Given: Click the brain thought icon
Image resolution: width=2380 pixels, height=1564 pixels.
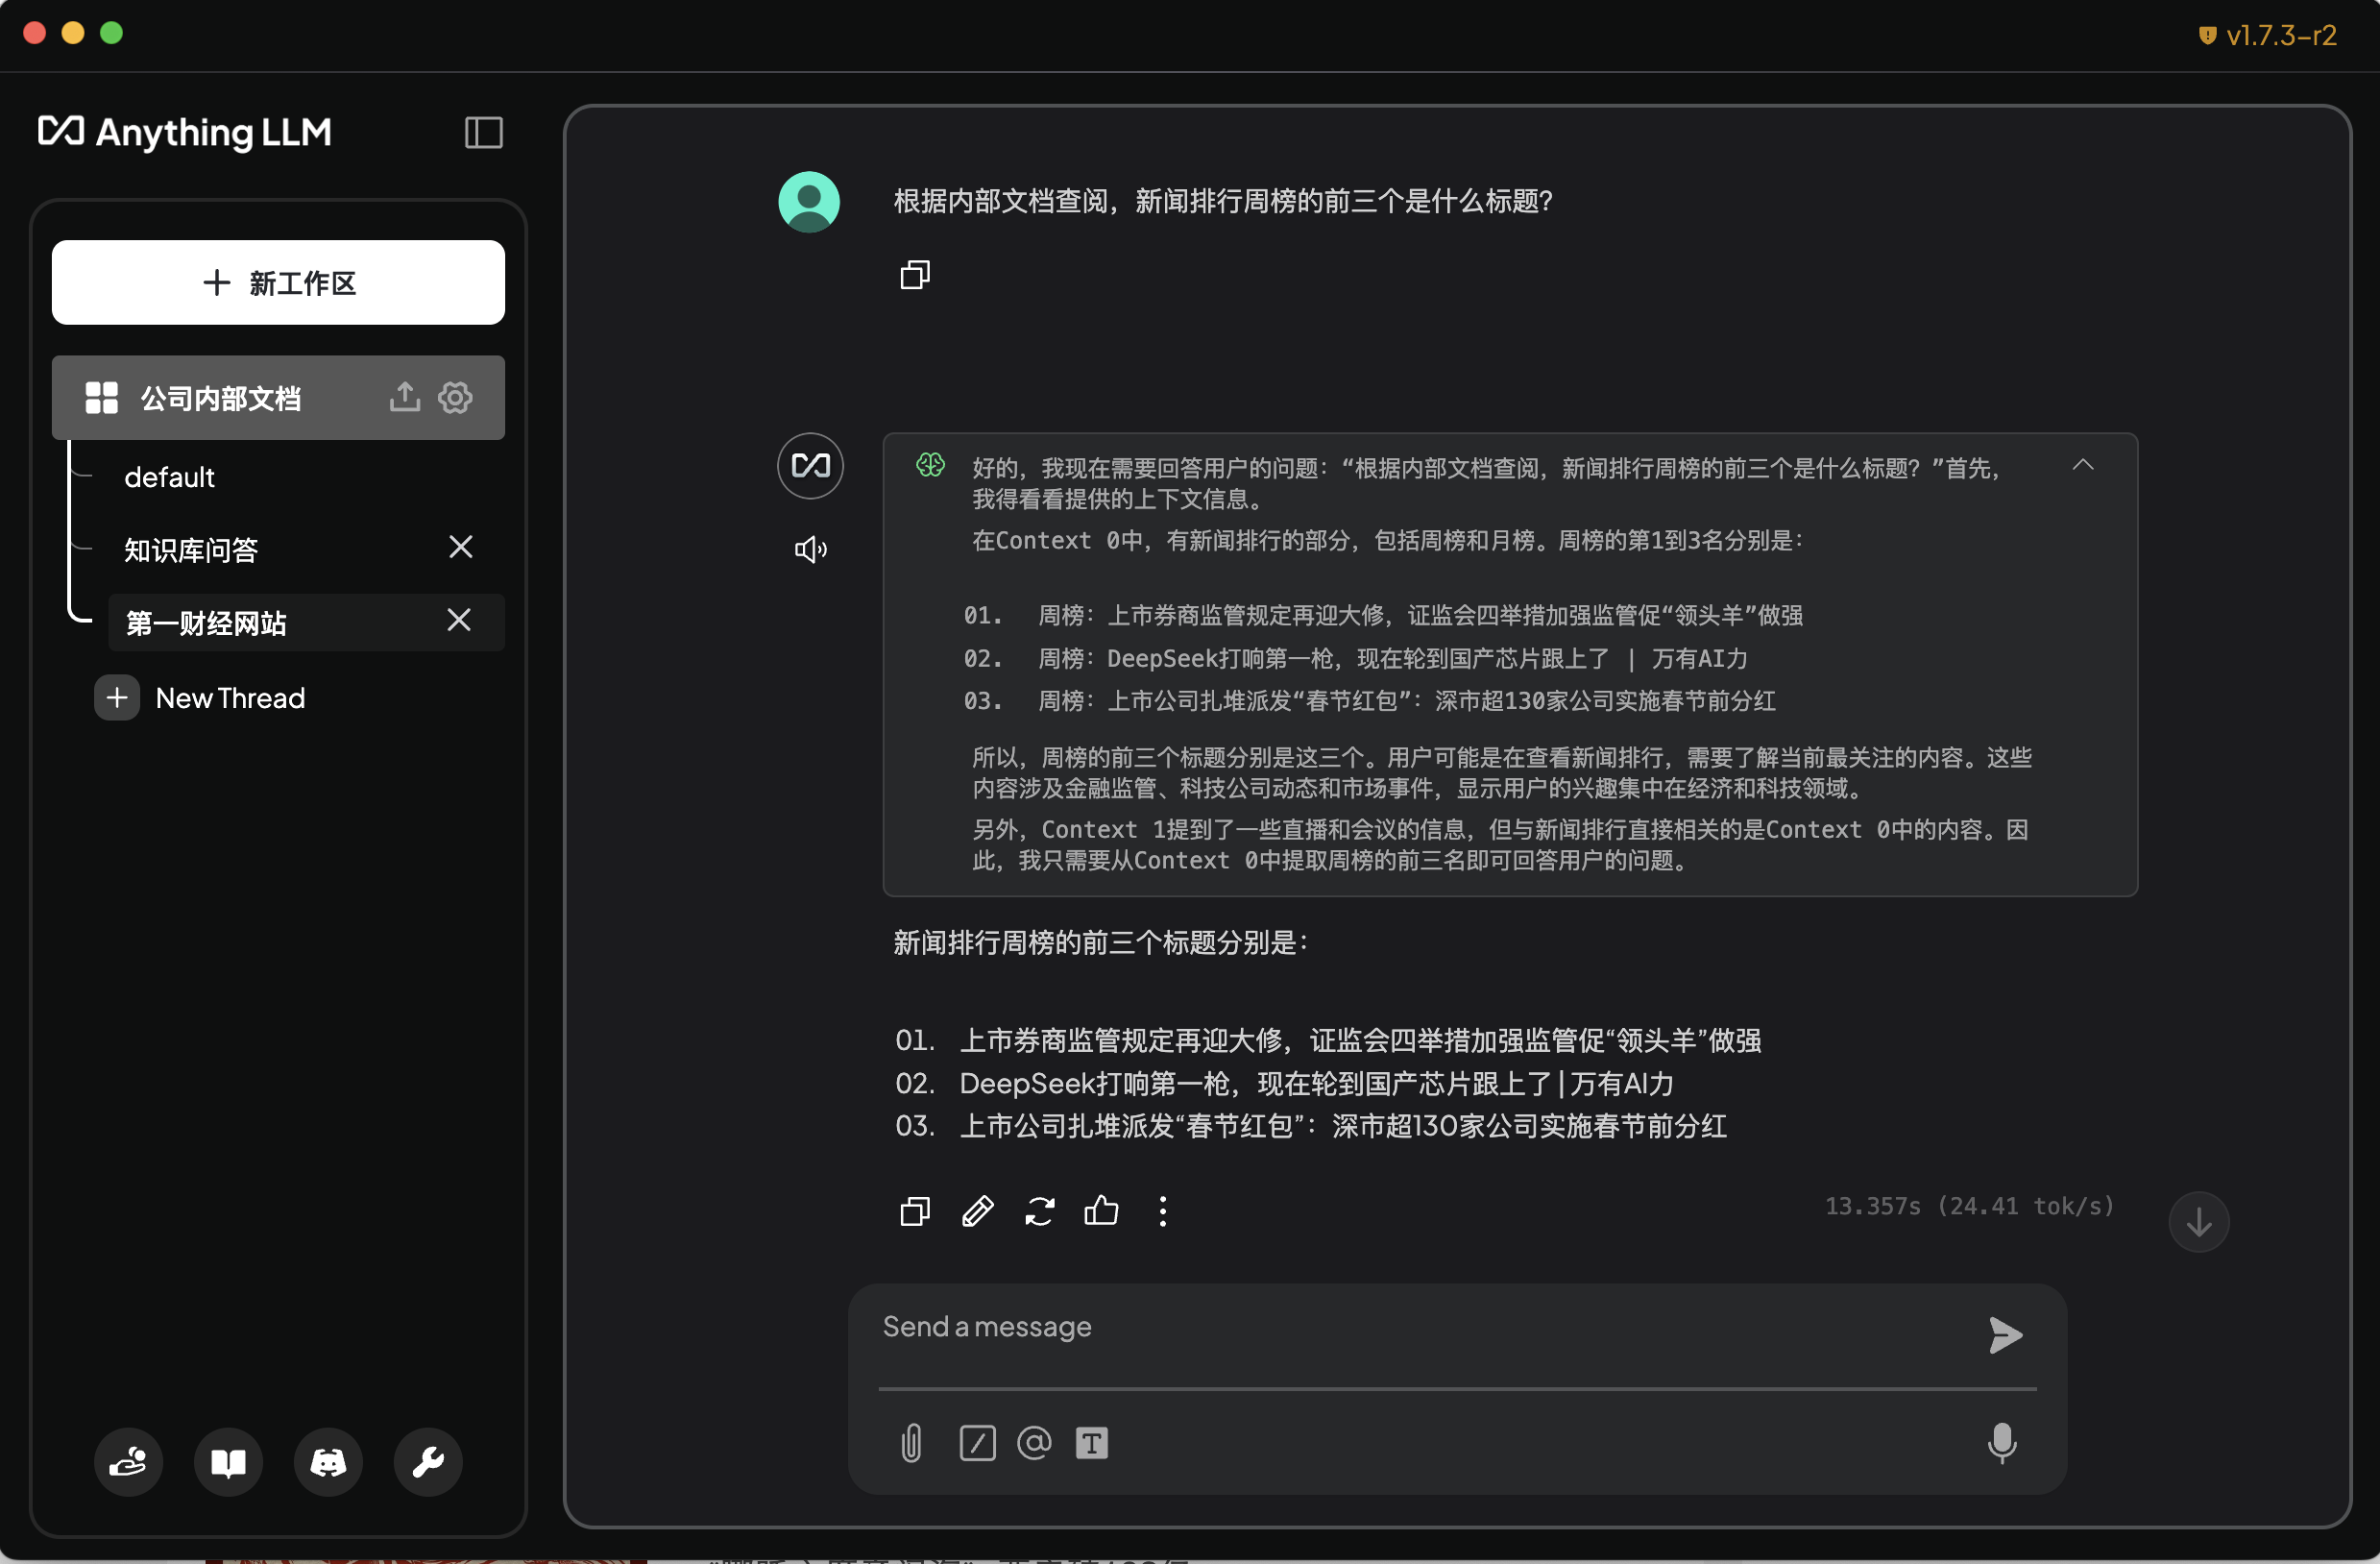Looking at the screenshot, I should click(x=931, y=465).
